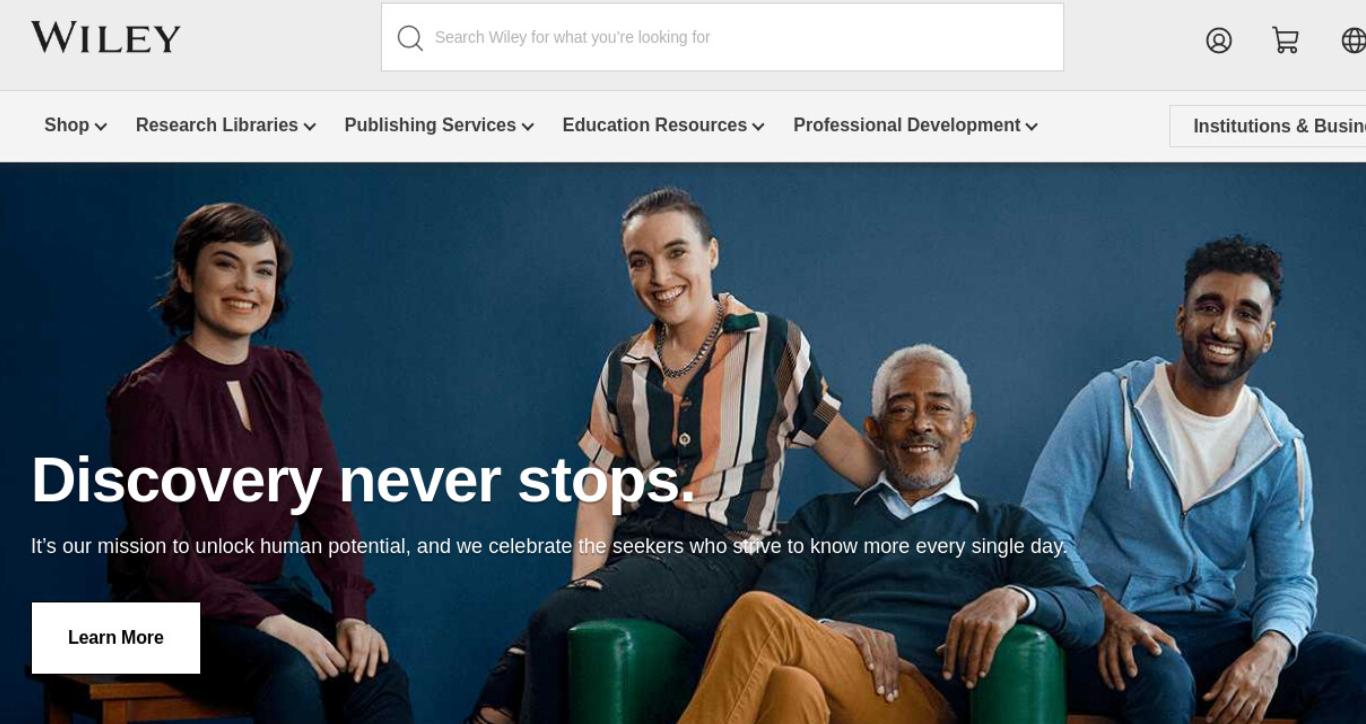1366x724 pixels.
Task: Click the Discovery never stops headline
Action: (x=363, y=480)
